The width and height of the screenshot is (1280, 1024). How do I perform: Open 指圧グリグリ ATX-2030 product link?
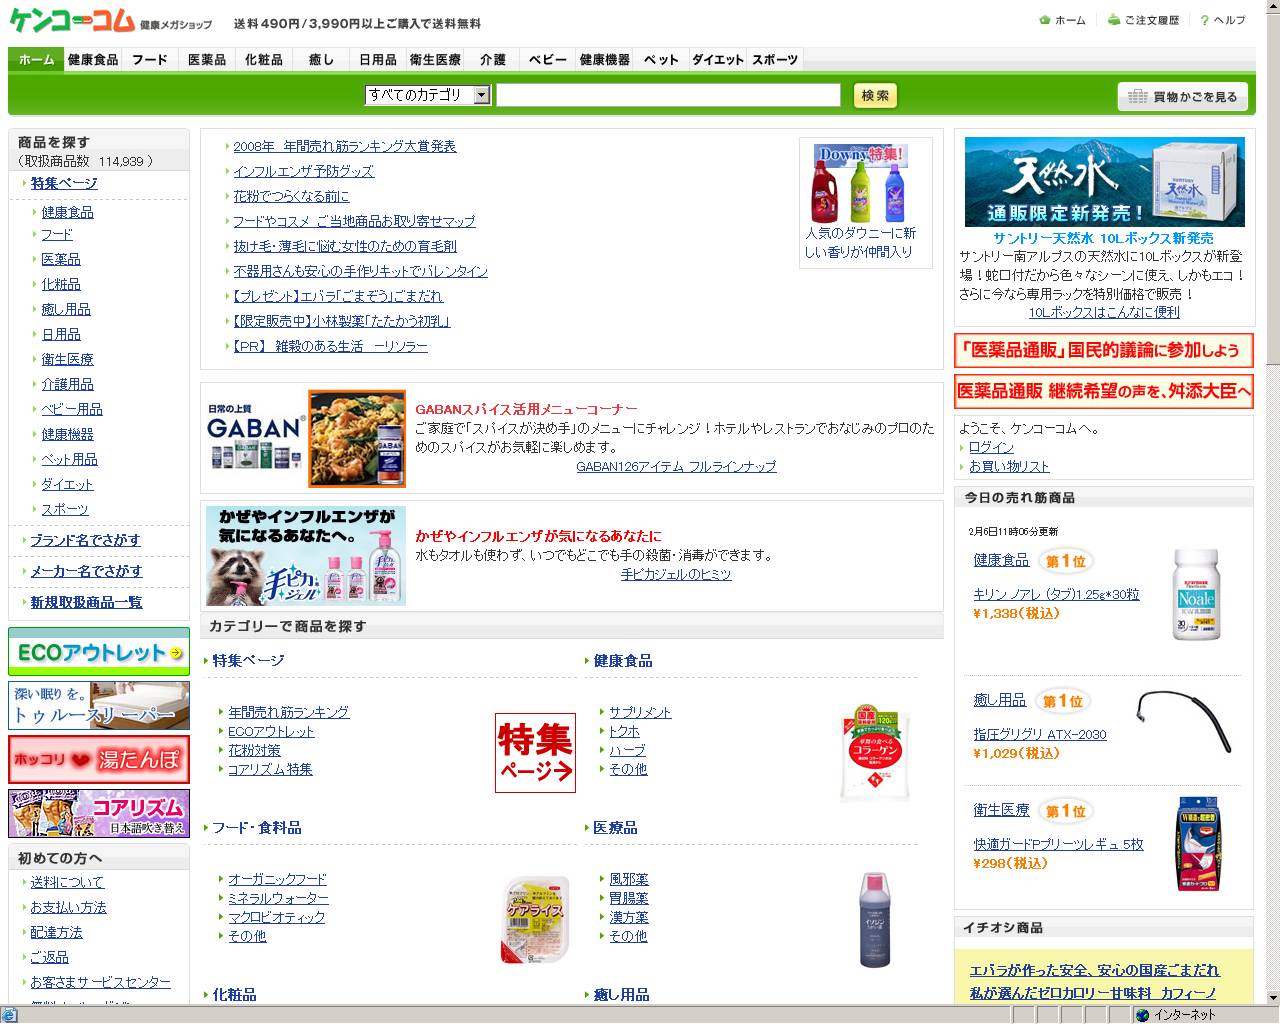1040,734
